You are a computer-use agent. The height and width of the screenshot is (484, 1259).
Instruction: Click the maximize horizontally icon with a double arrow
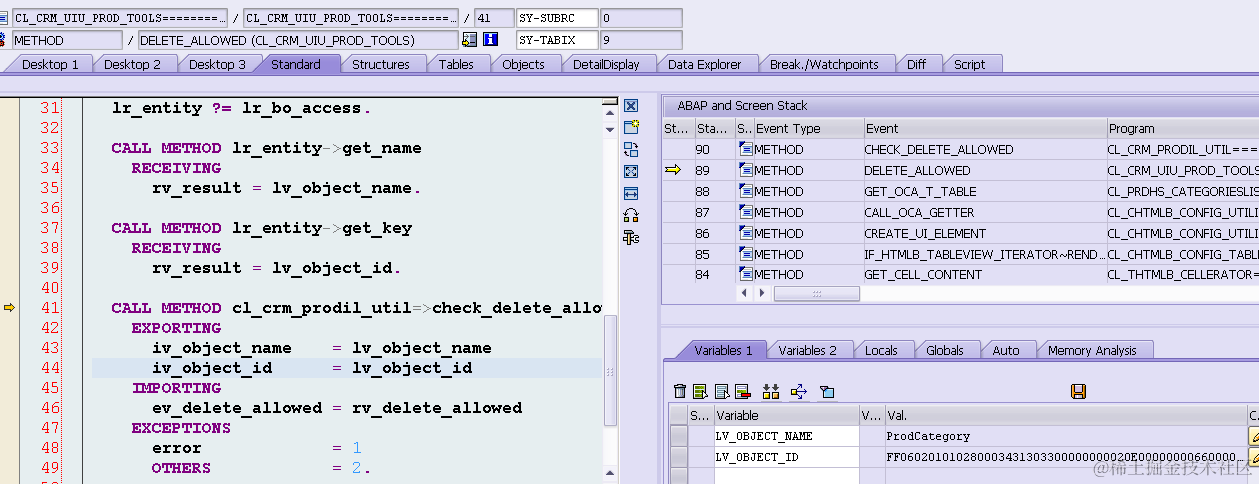(x=631, y=194)
